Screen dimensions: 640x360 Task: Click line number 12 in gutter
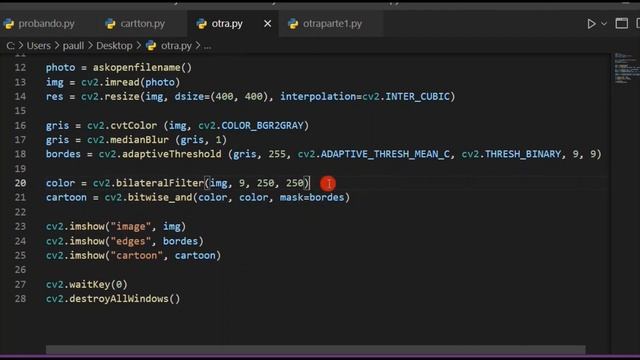[x=20, y=67]
